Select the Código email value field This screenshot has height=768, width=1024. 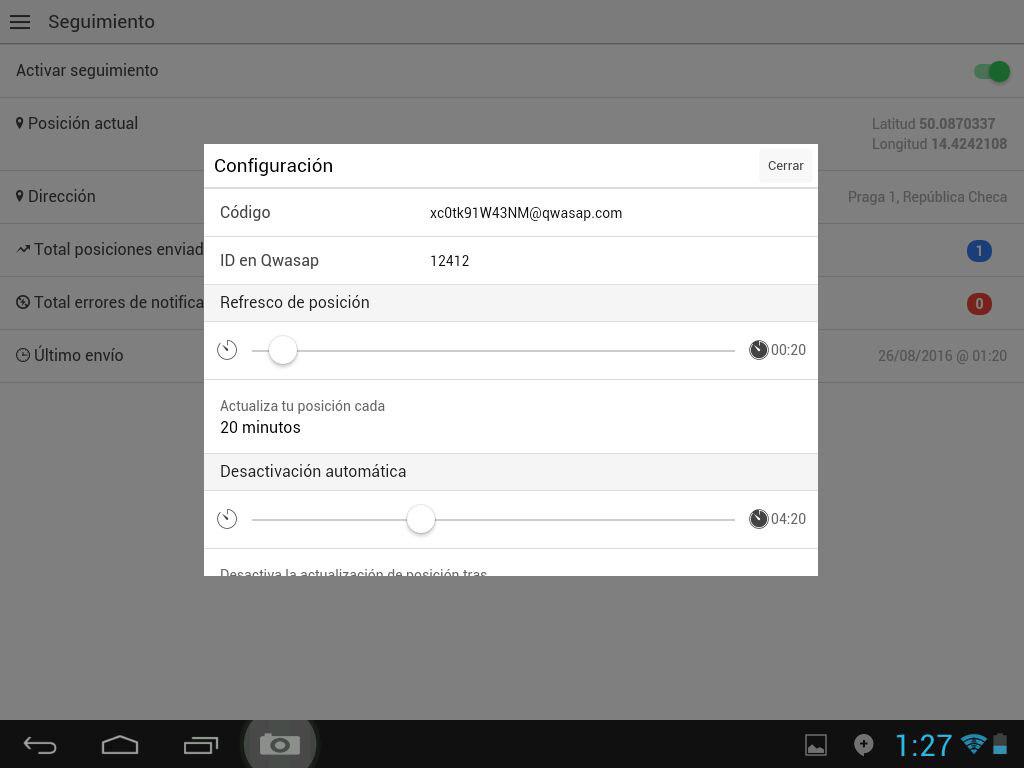point(526,213)
